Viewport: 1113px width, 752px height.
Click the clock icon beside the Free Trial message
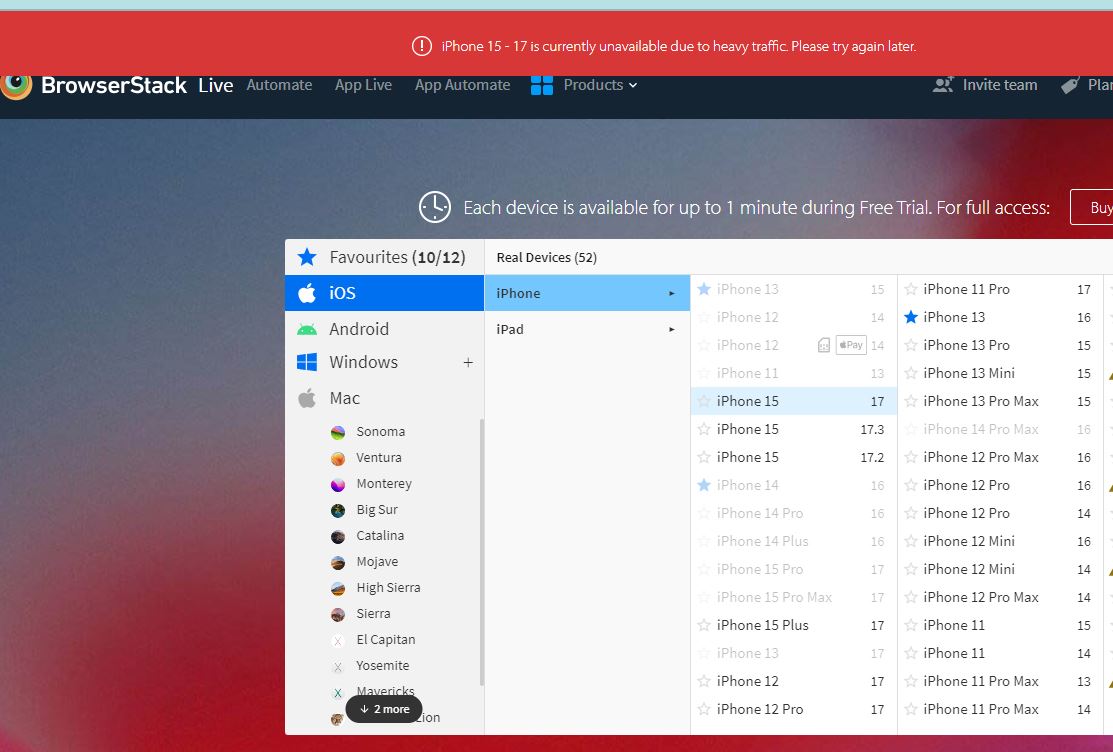coord(434,207)
